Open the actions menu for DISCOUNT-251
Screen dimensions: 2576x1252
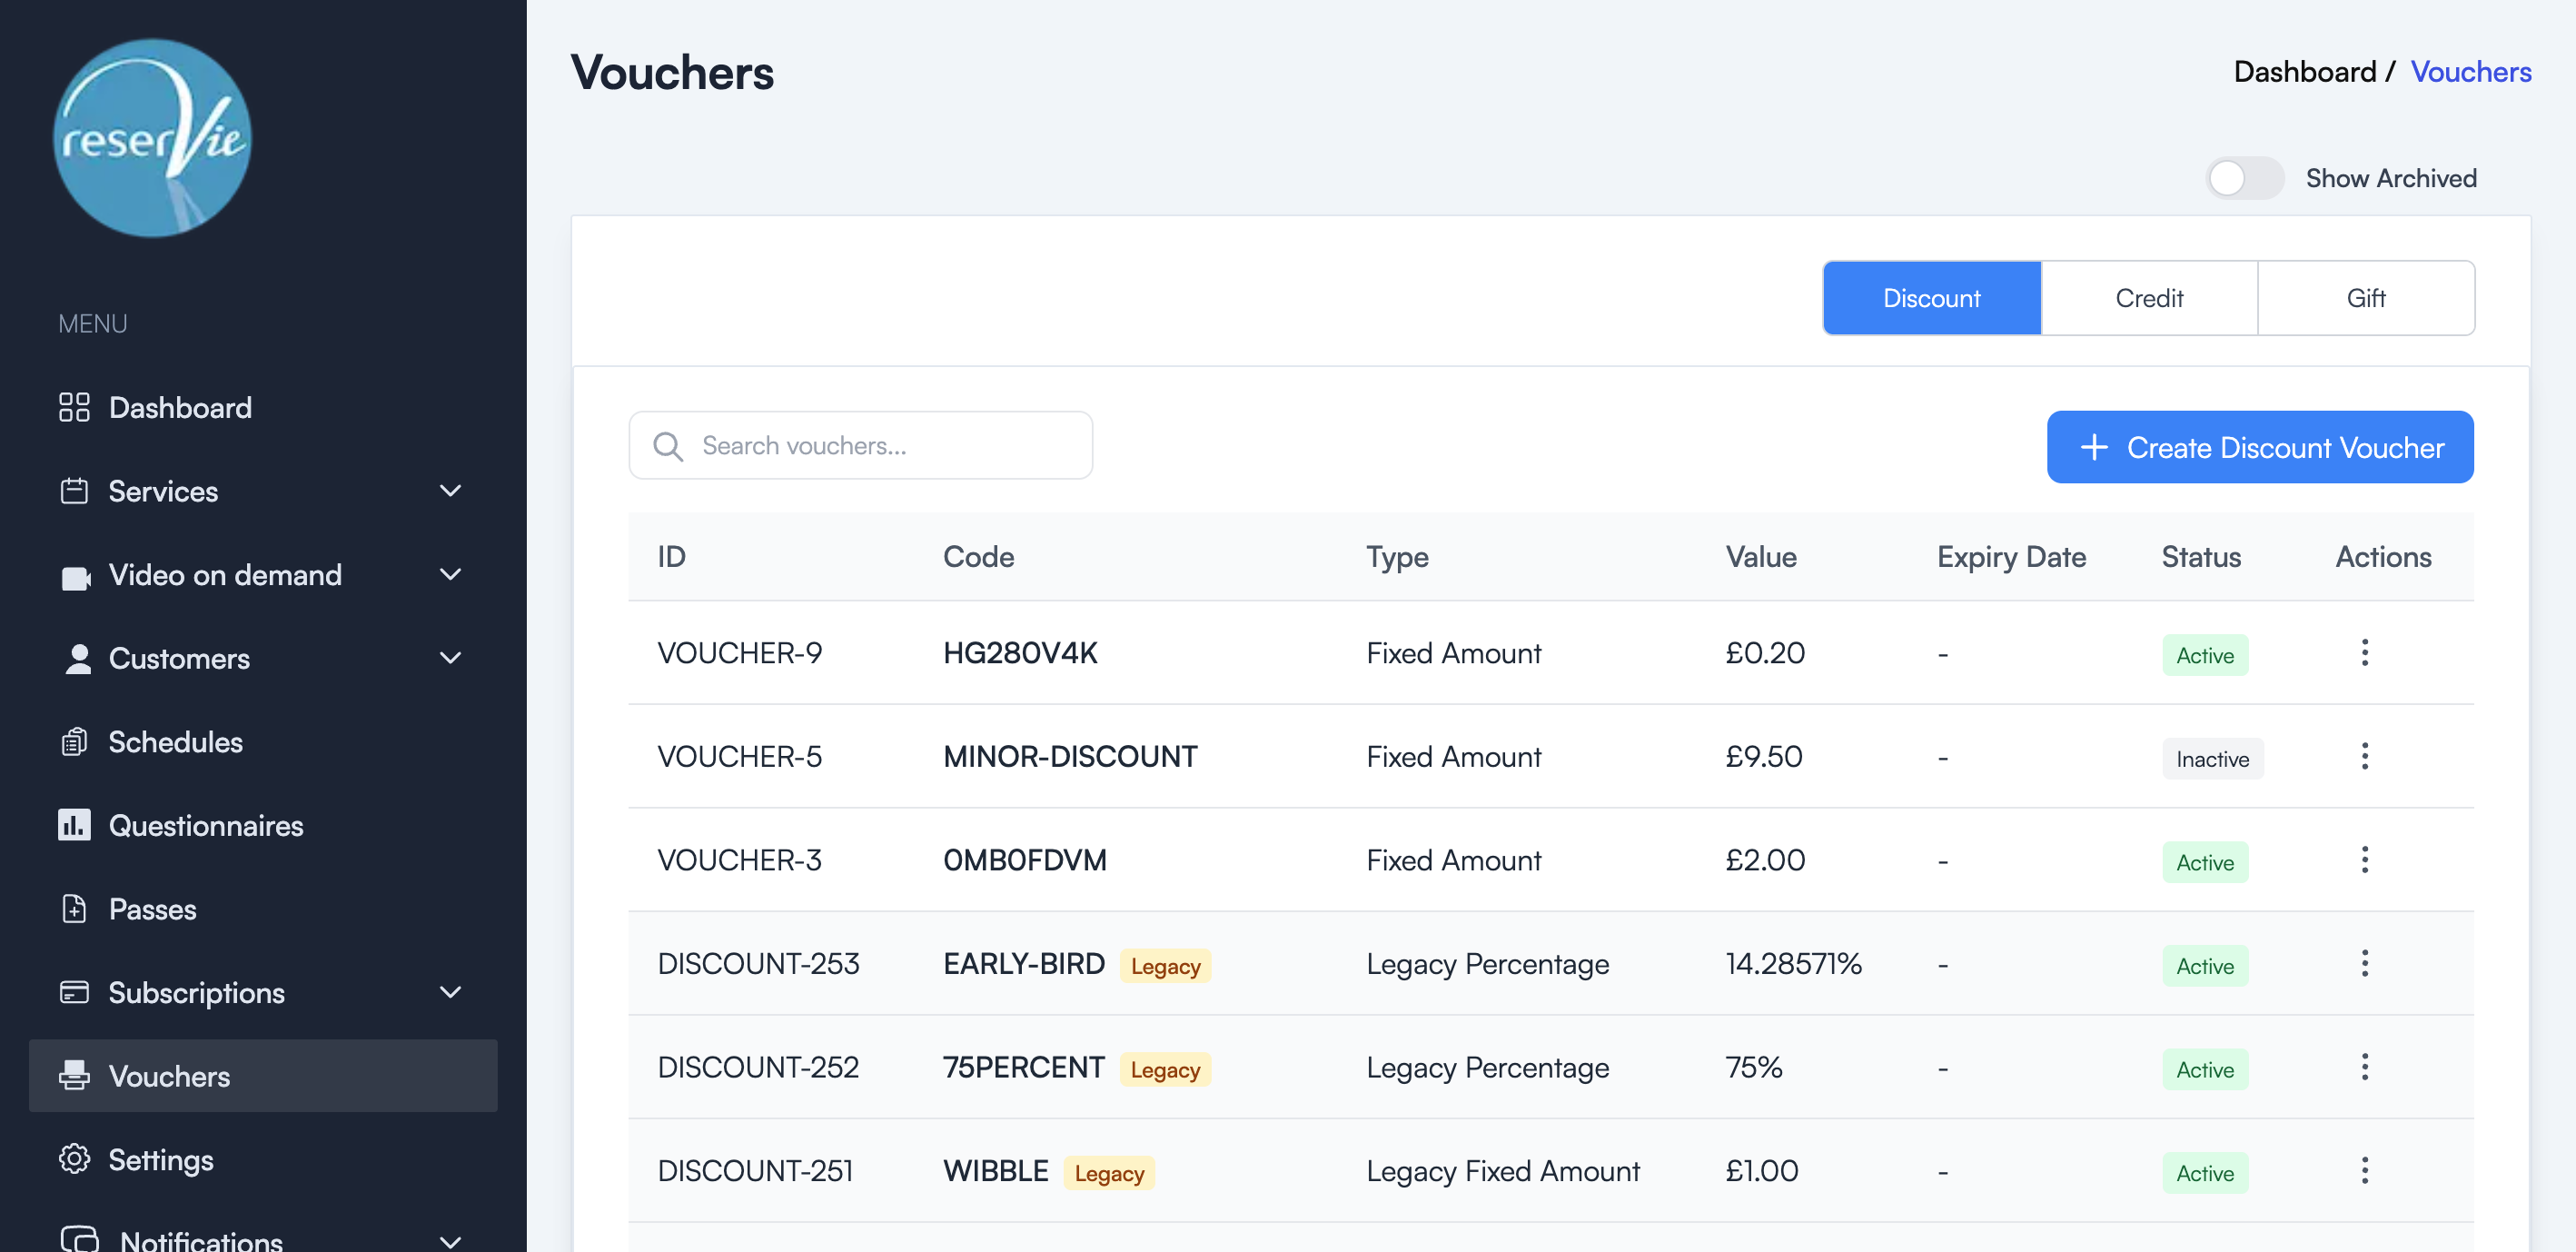pos(2365,1168)
